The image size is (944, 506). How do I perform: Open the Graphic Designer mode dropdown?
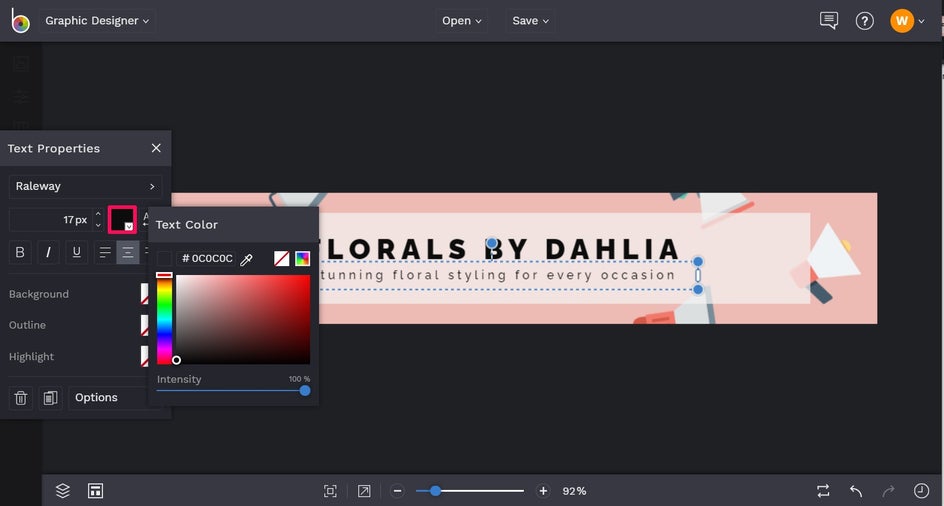(x=97, y=20)
